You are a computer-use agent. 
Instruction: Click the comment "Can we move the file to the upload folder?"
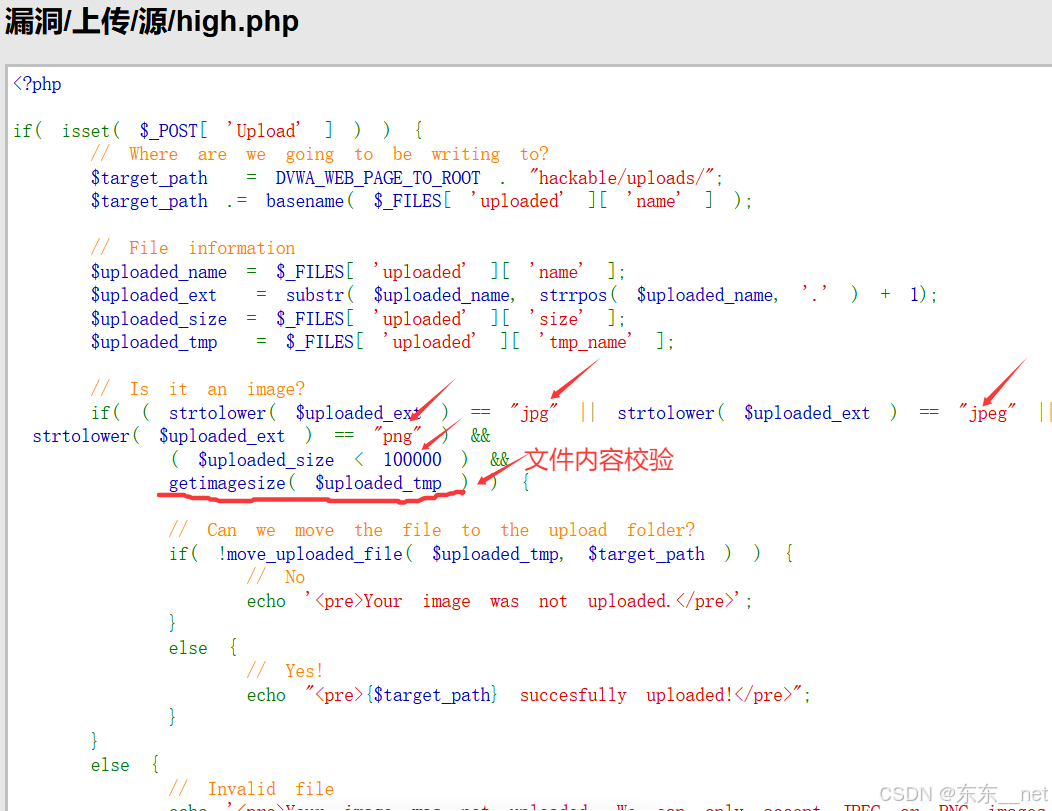(x=431, y=530)
